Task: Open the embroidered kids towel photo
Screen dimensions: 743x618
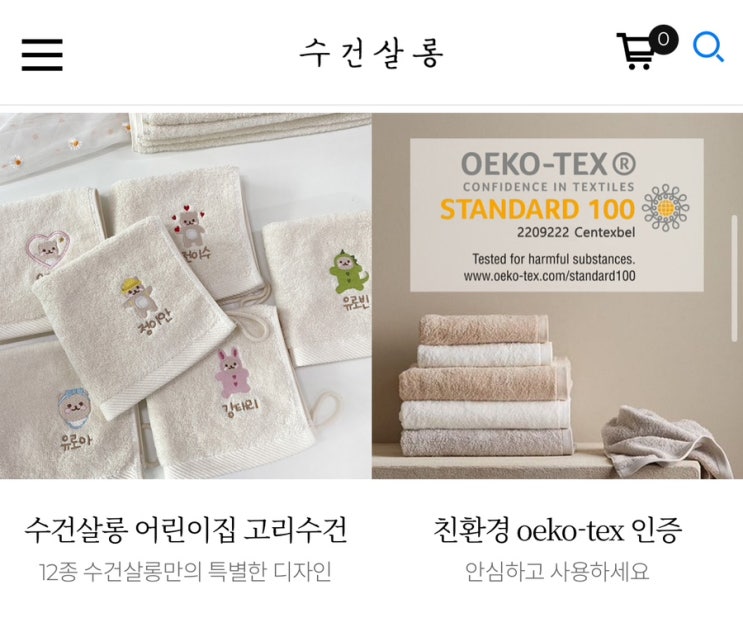Action: point(186,296)
